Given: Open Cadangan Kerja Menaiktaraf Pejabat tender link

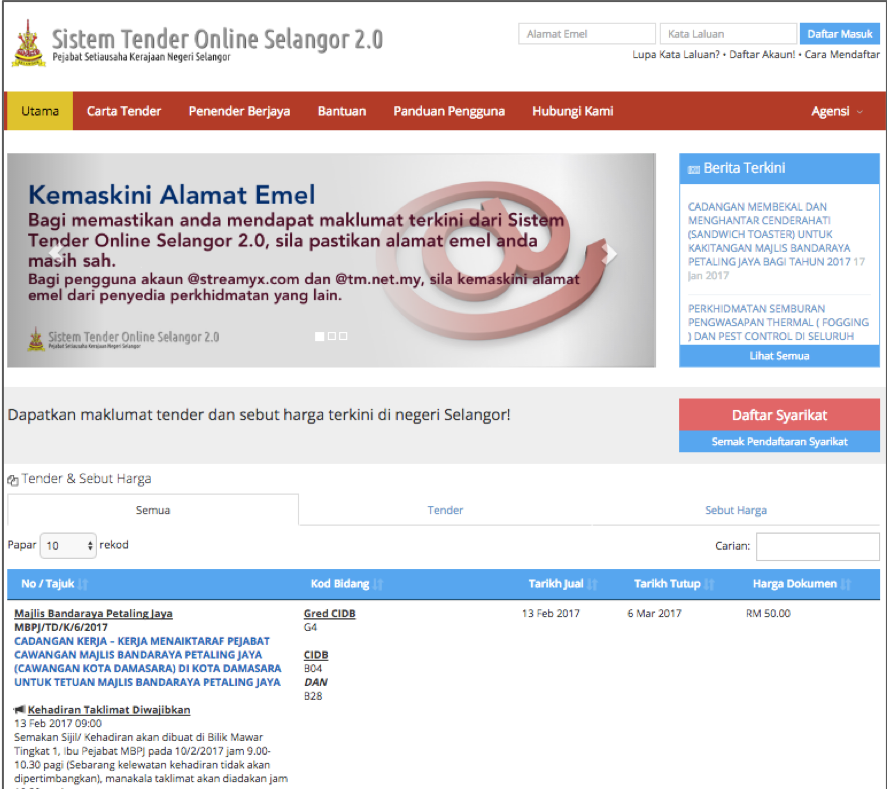Looking at the screenshot, I should (148, 662).
